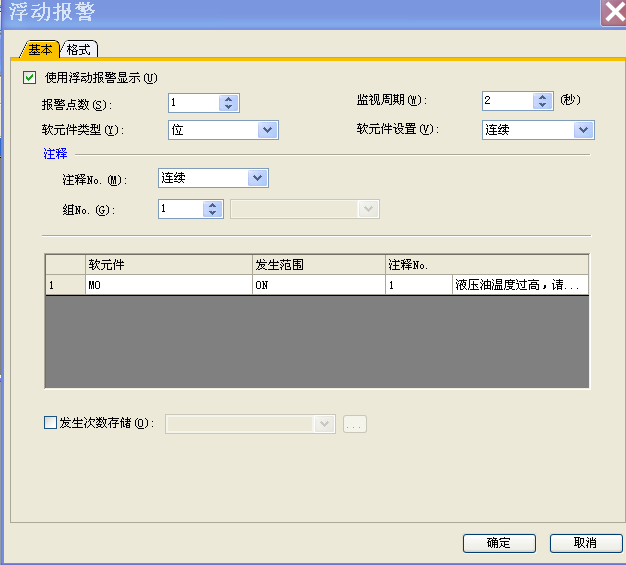Open the 软元件设置 dropdown
The image size is (626, 565).
[x=584, y=129]
